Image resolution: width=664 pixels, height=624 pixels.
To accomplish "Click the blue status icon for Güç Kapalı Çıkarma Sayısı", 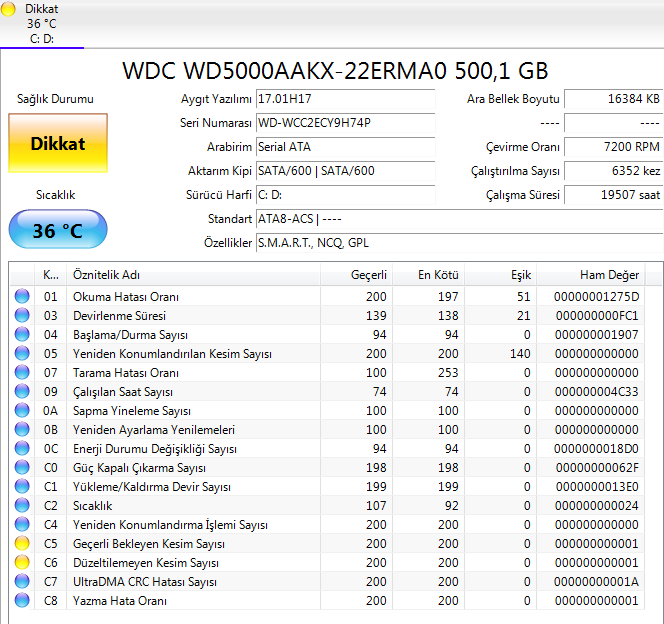I will (x=22, y=468).
